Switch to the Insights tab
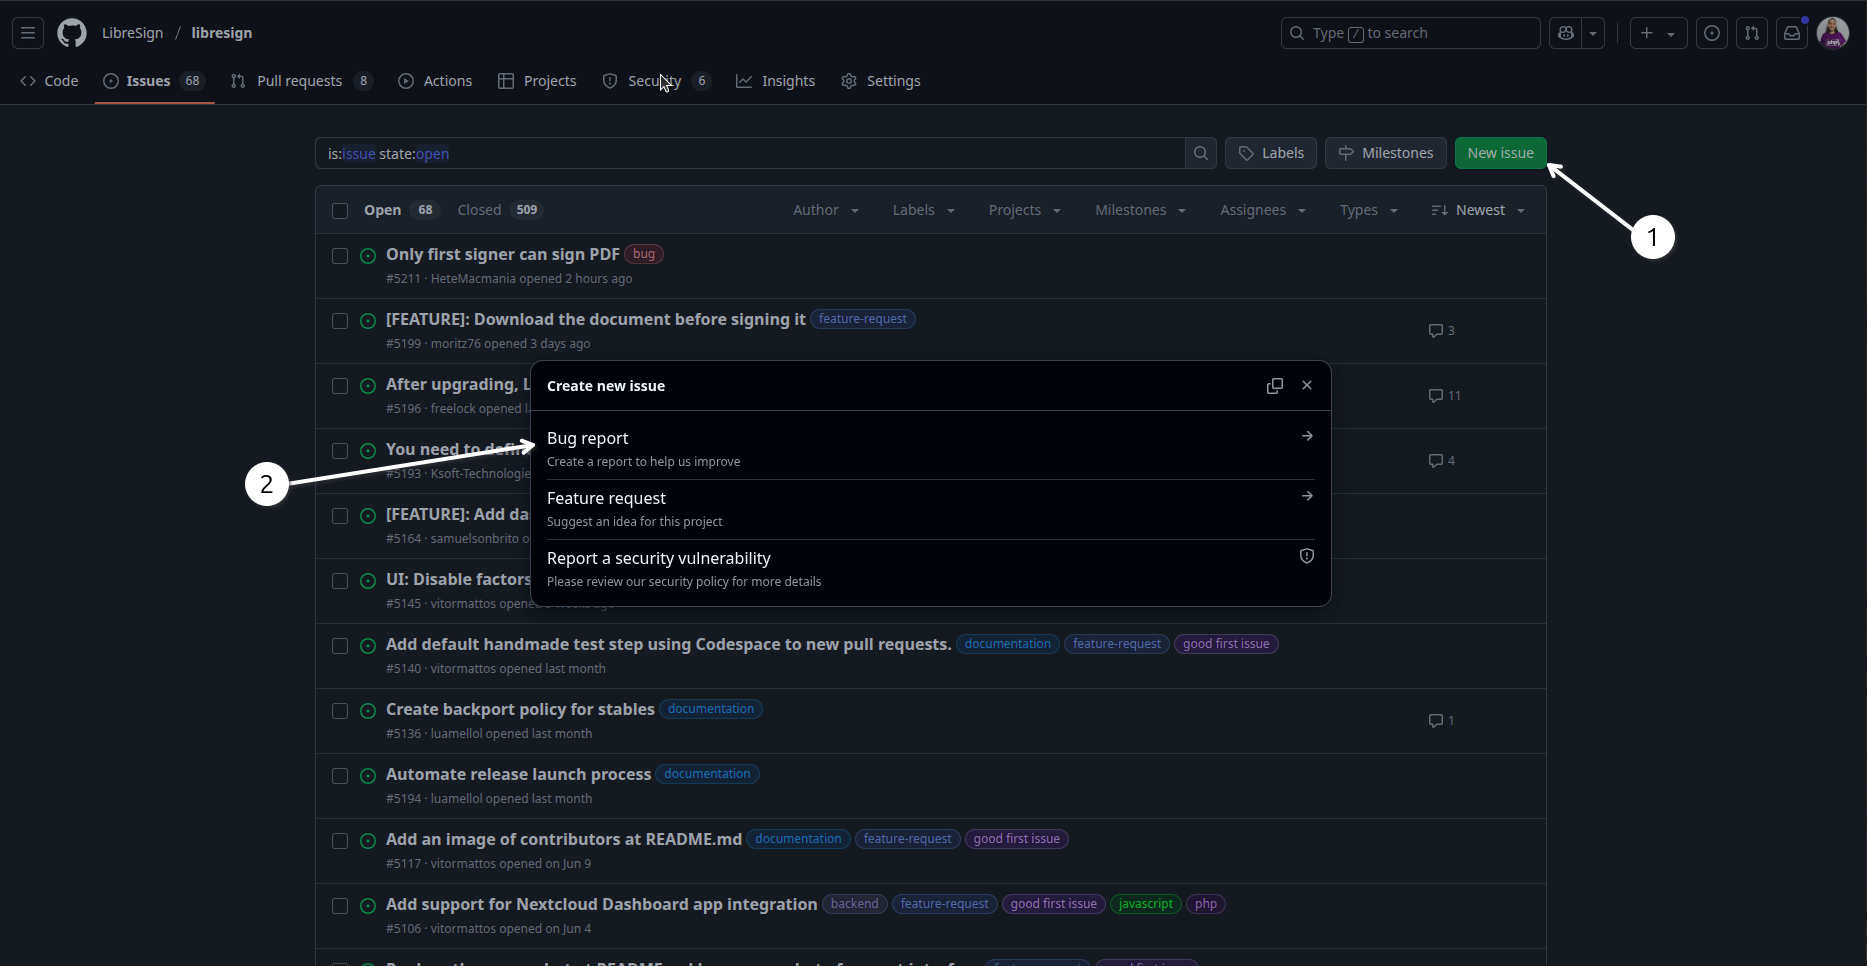 tap(776, 81)
